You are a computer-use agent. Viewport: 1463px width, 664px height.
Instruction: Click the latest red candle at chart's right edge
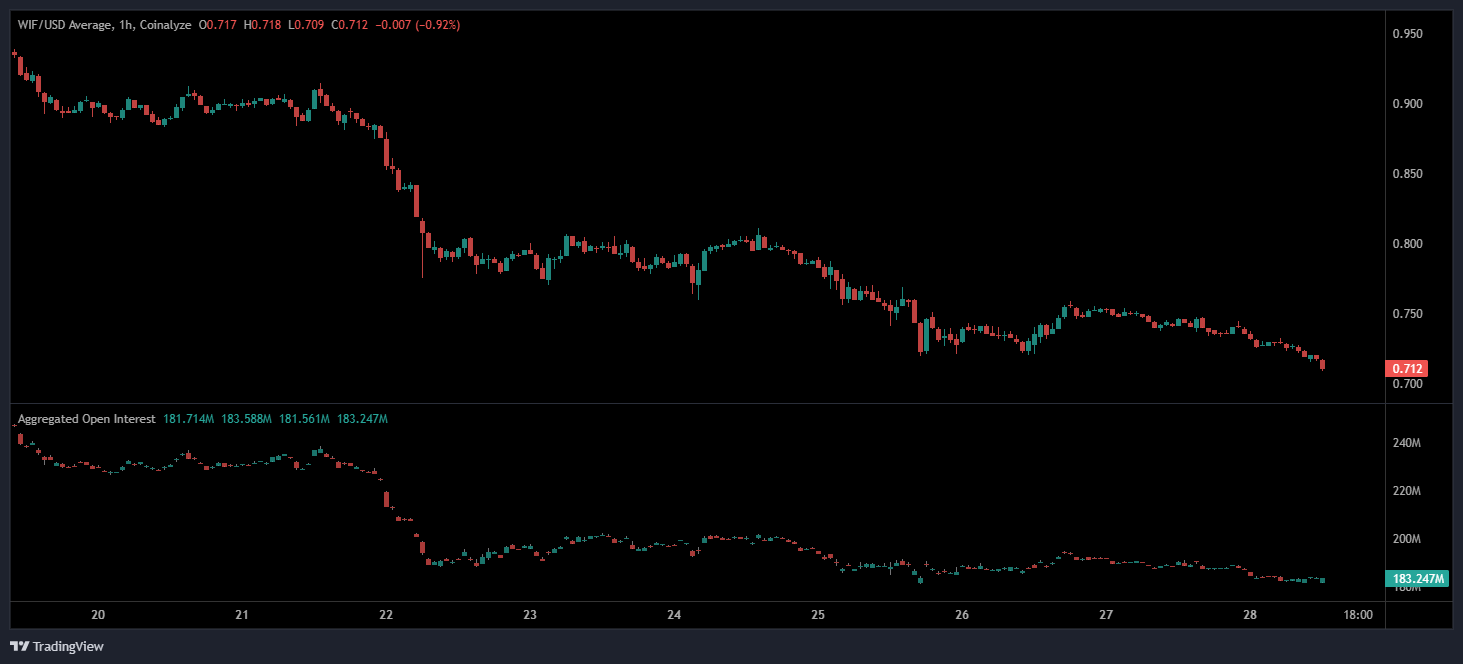pos(1323,365)
